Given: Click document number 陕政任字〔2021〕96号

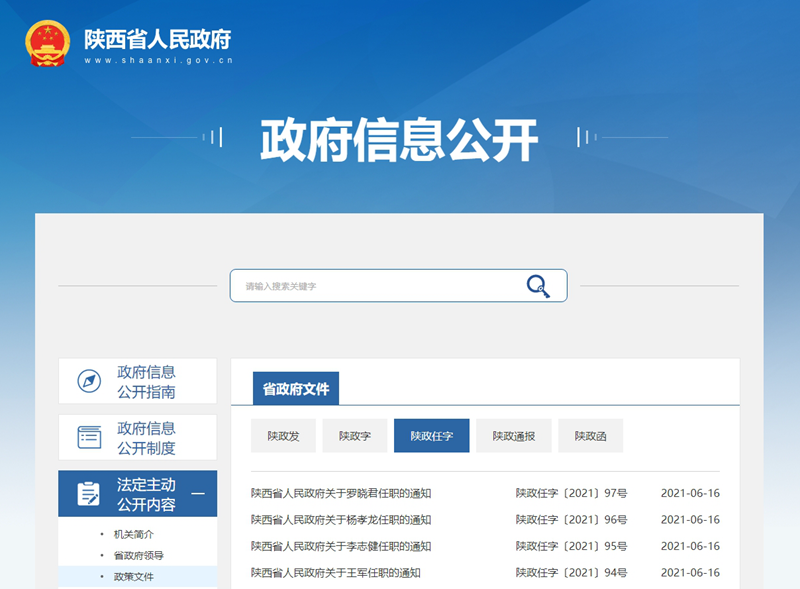Looking at the screenshot, I should (571, 520).
